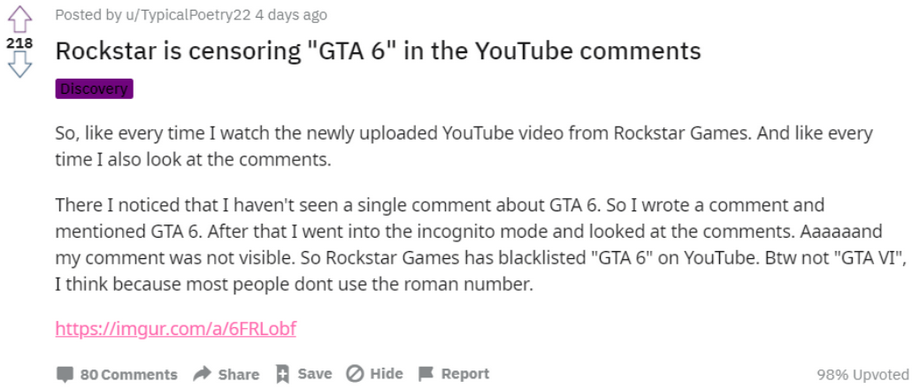The image size is (920, 389).
Task: Open the 80 Comments section
Action: (128, 374)
